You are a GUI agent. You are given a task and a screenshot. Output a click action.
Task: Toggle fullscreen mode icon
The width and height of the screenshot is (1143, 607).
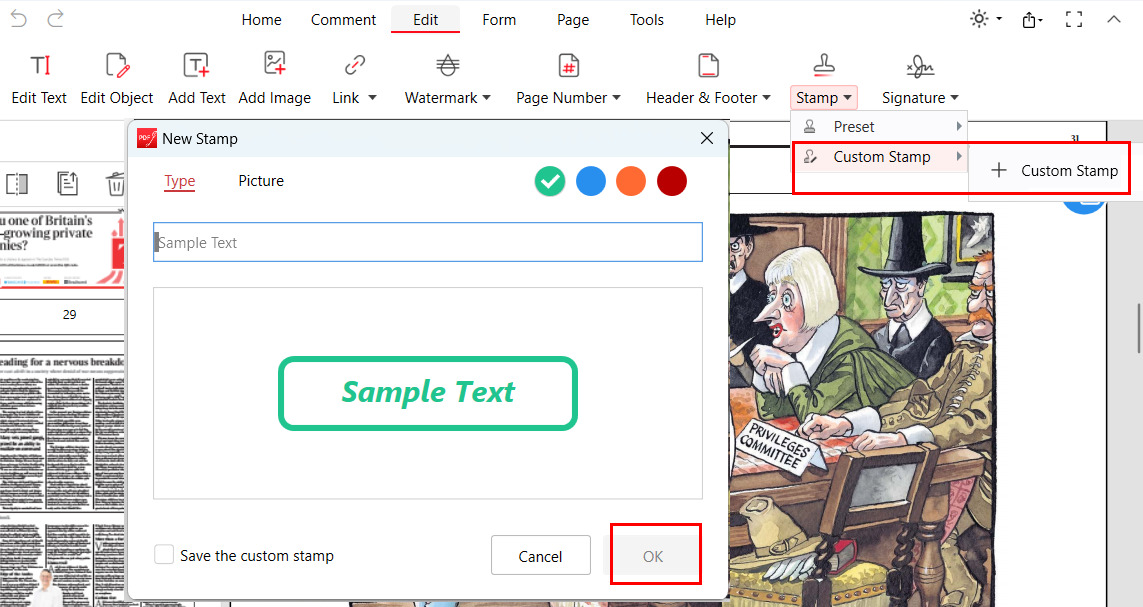coord(1074,19)
